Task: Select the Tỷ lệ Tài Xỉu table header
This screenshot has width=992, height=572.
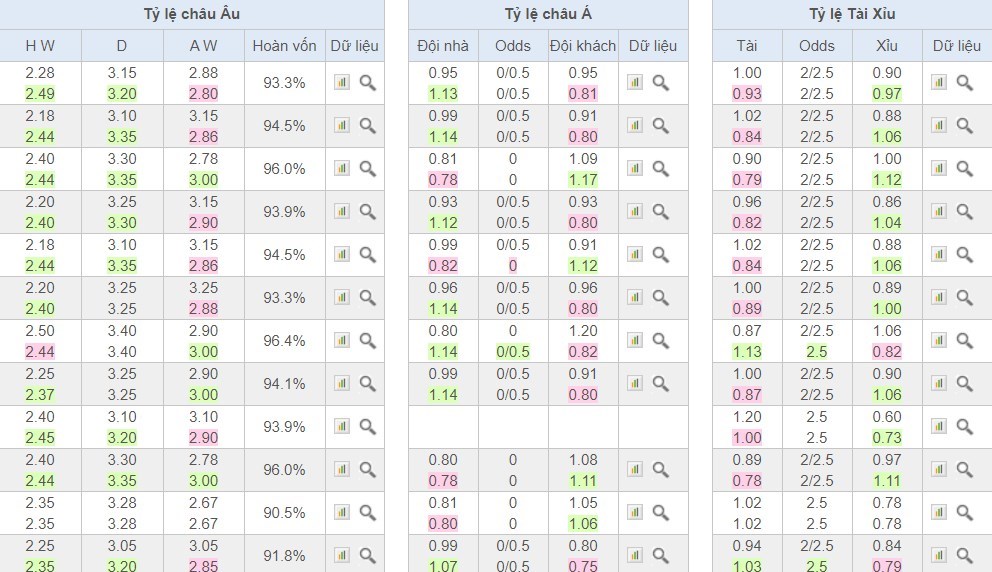Action: coord(851,14)
